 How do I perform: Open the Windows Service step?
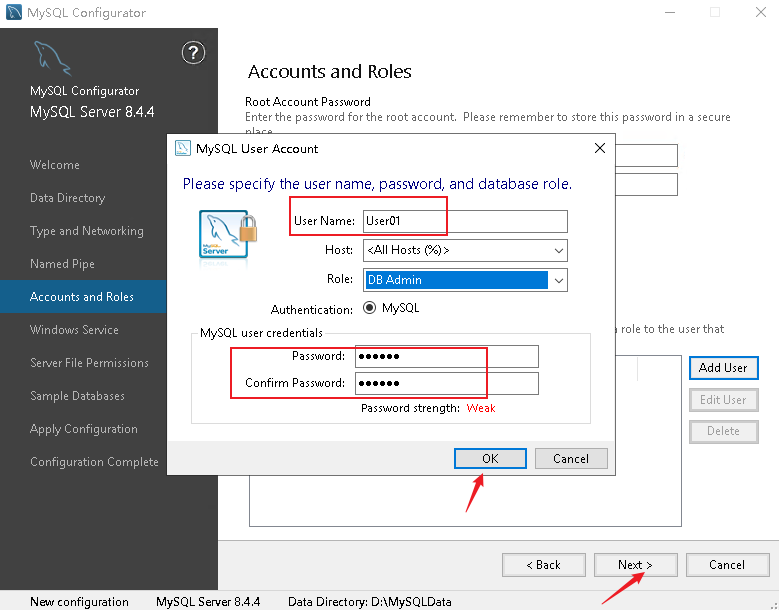click(x=74, y=330)
